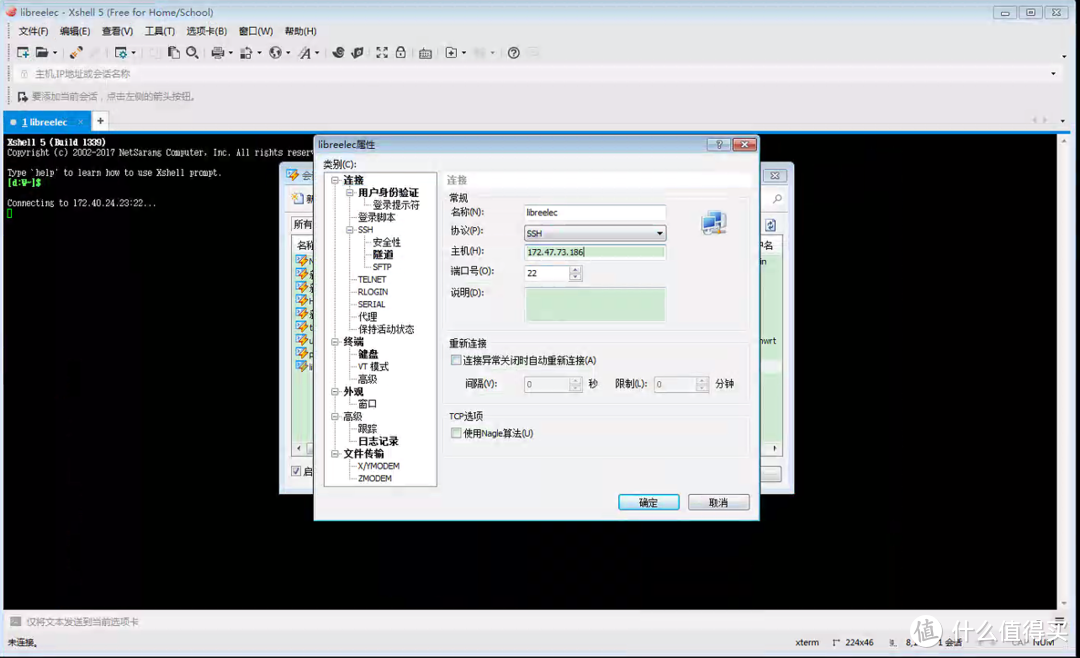
Task: Click 确定 to confirm properties
Action: (648, 502)
